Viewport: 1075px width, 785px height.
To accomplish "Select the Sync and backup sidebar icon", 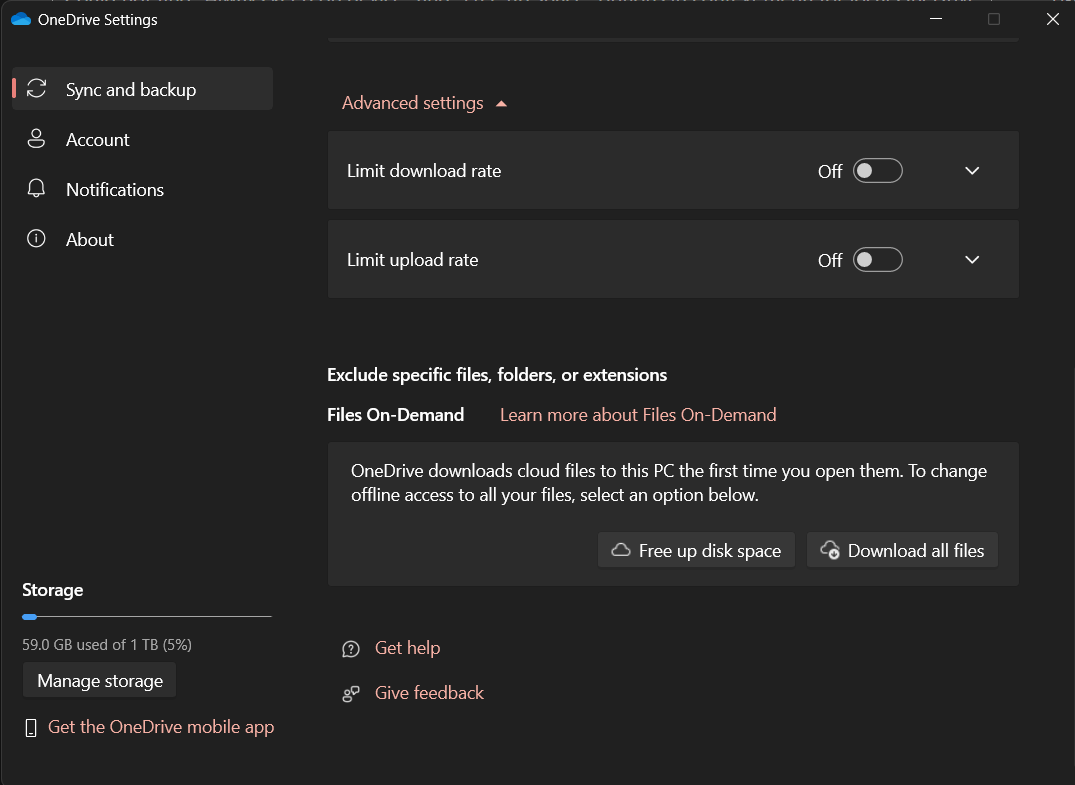I will tap(37, 88).
